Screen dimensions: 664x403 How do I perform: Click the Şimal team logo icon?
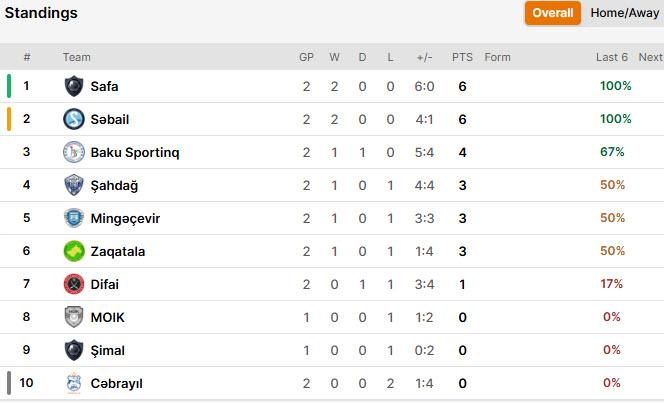click(x=74, y=350)
